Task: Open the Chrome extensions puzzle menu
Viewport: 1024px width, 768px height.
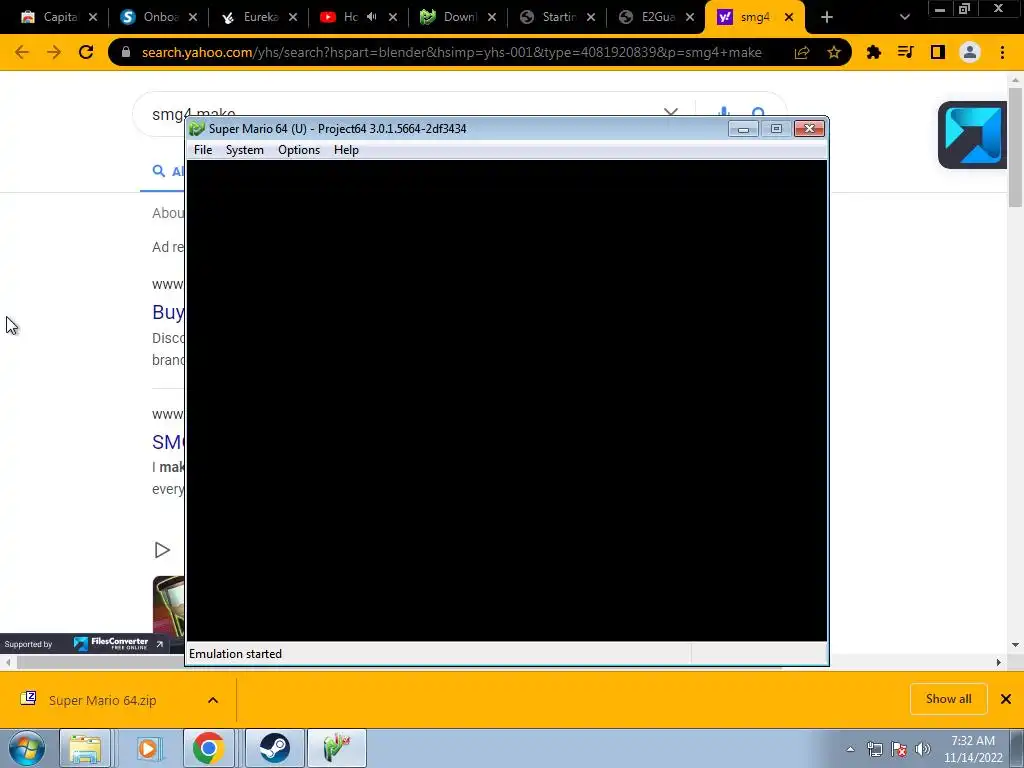Action: [x=874, y=52]
